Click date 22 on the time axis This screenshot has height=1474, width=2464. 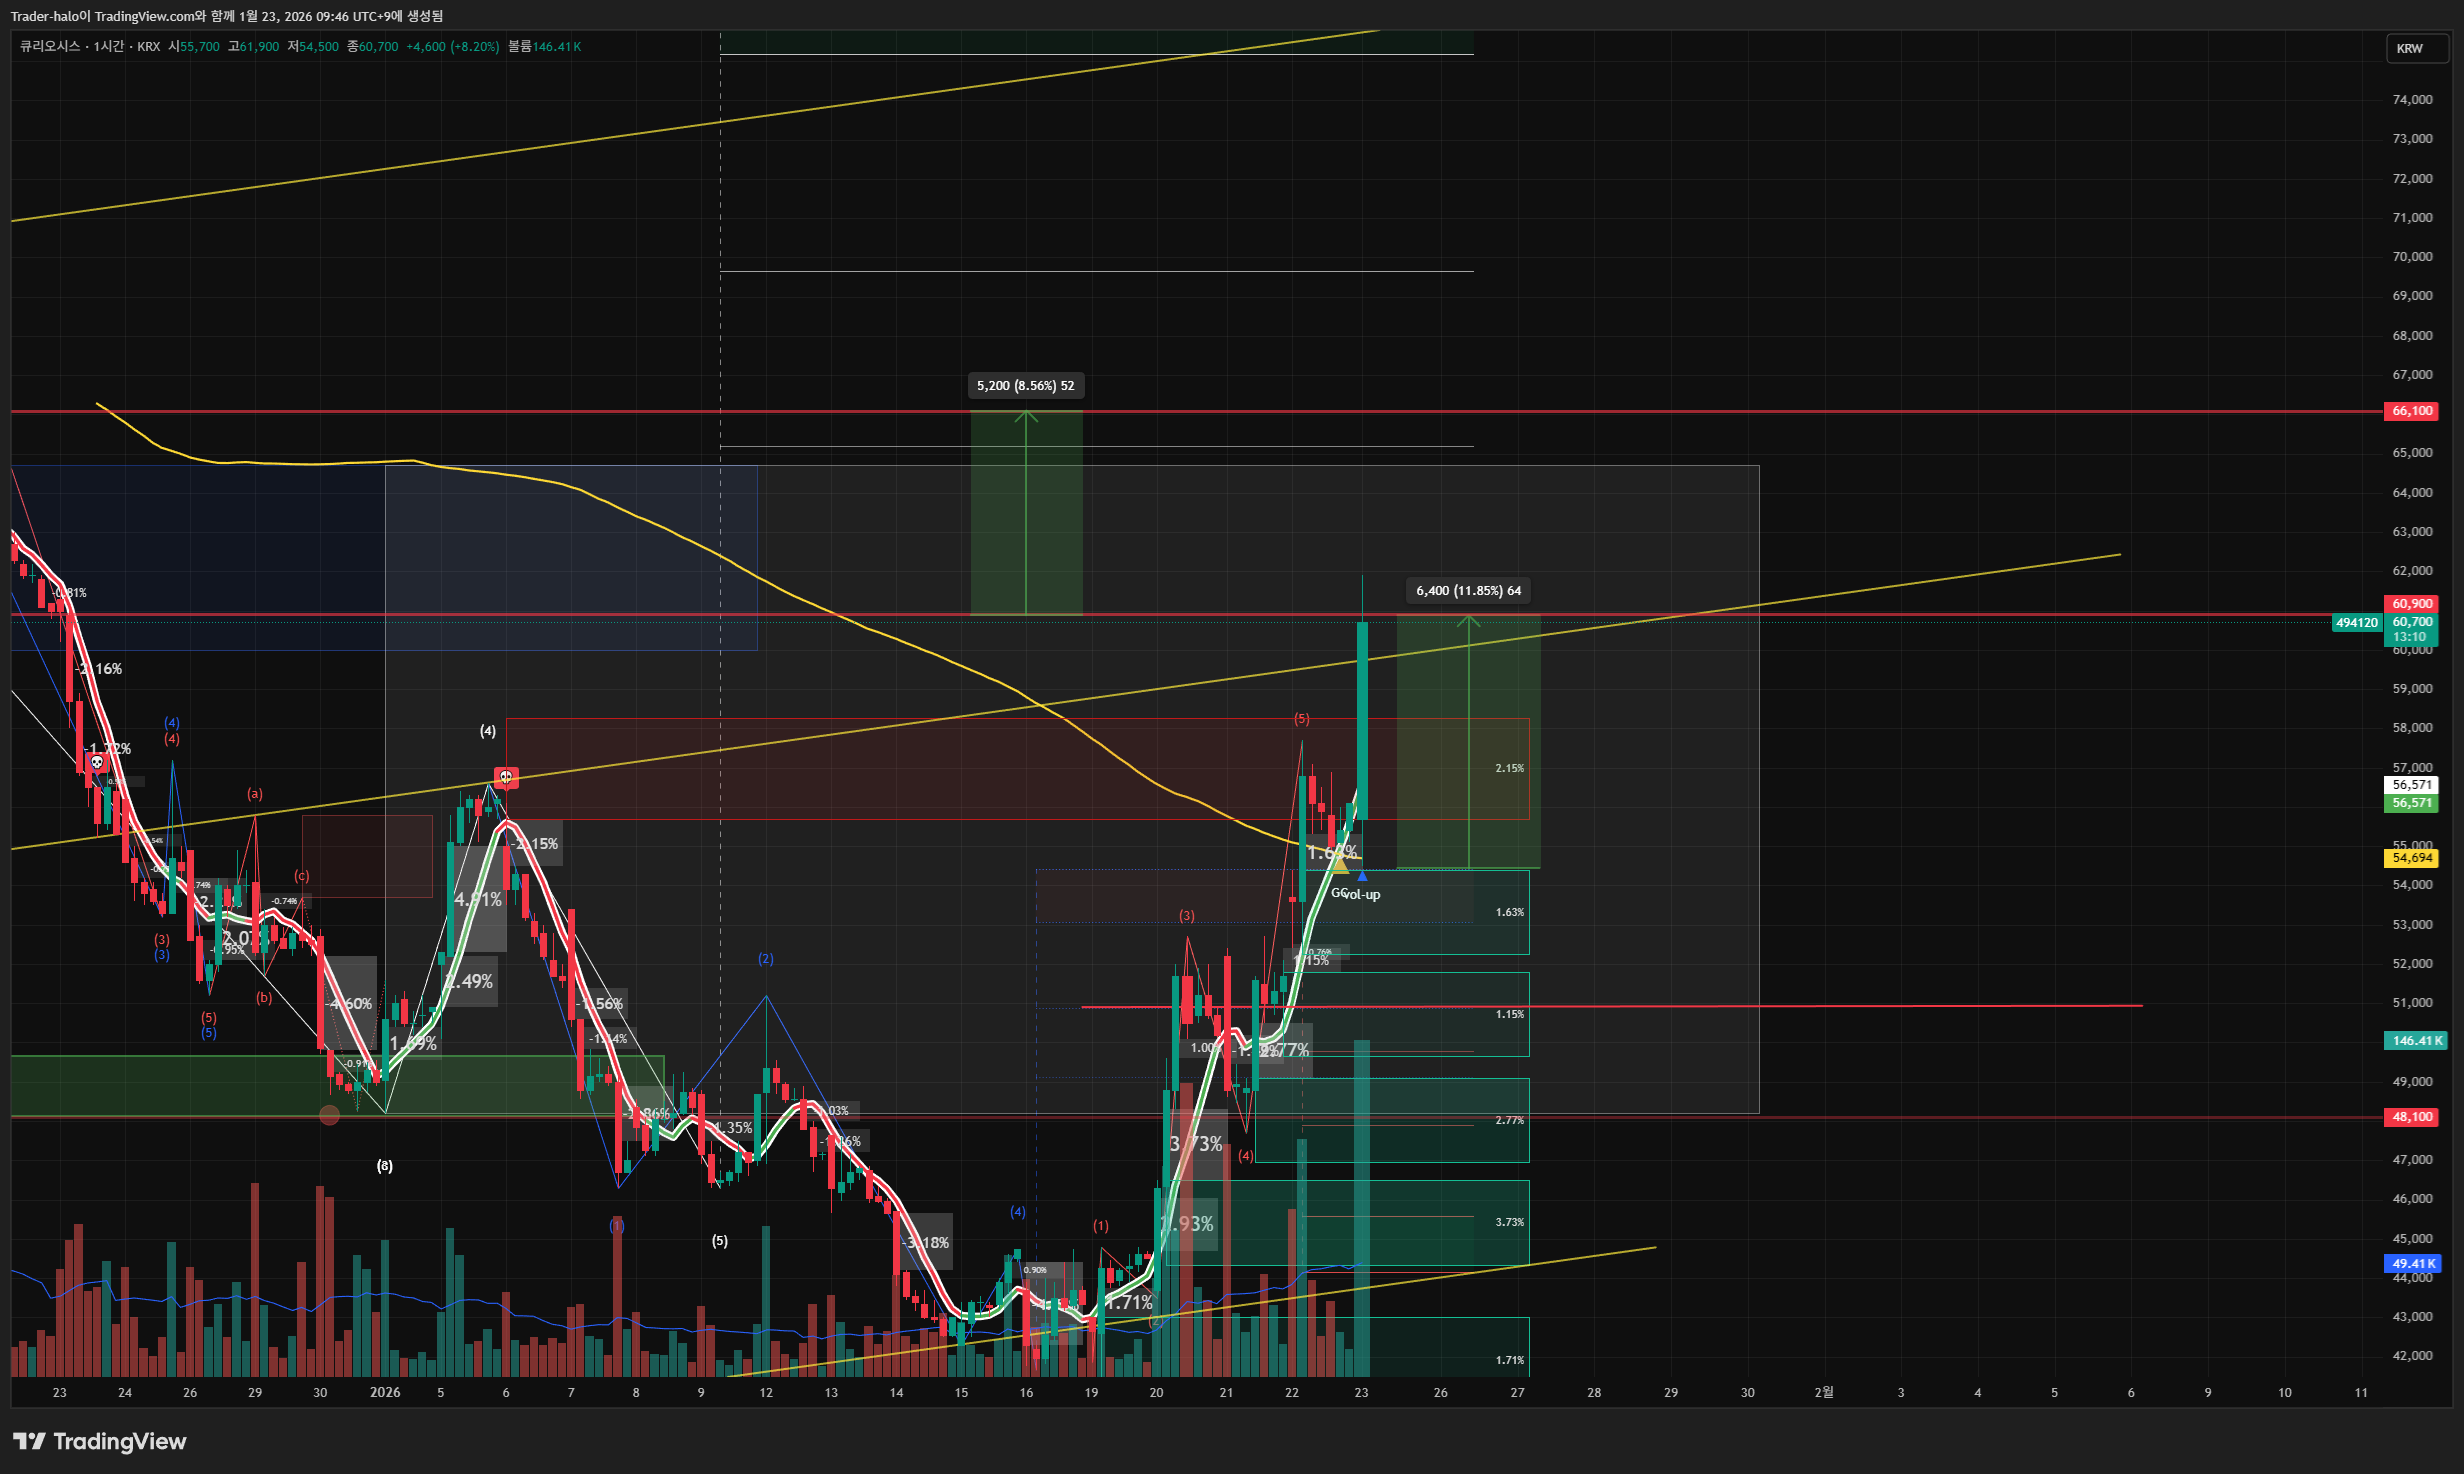[x=1292, y=1393]
